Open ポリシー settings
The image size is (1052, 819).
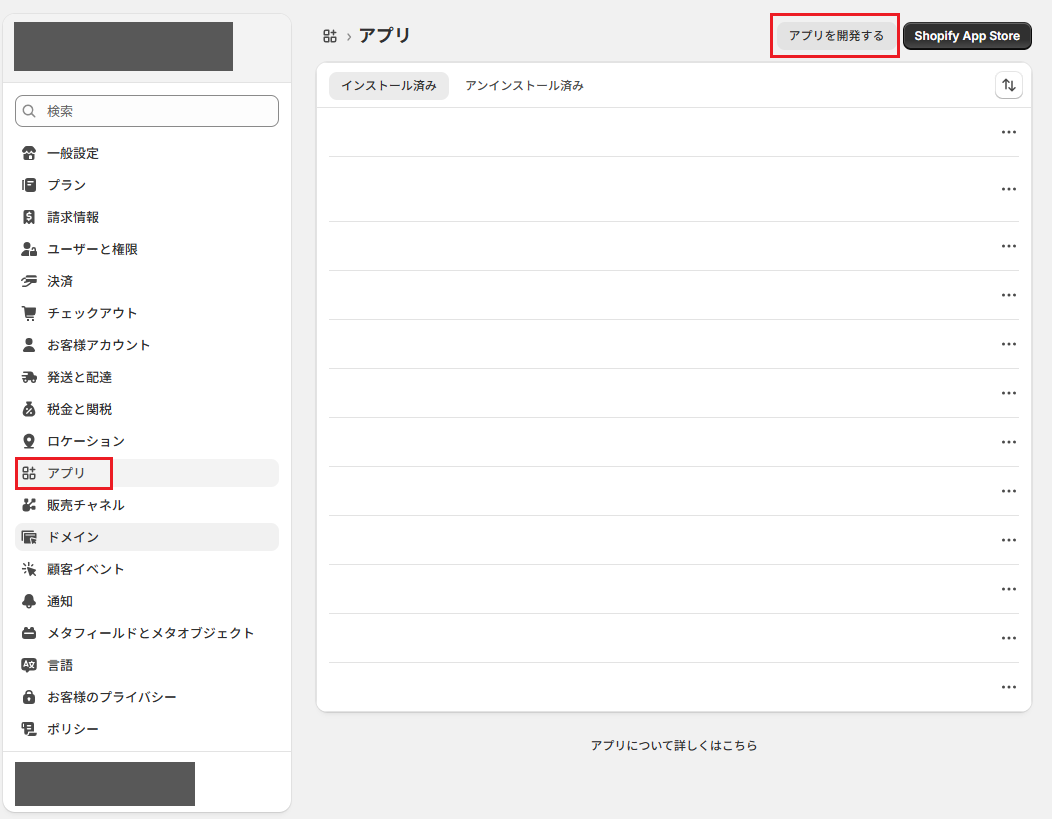[x=146, y=729]
